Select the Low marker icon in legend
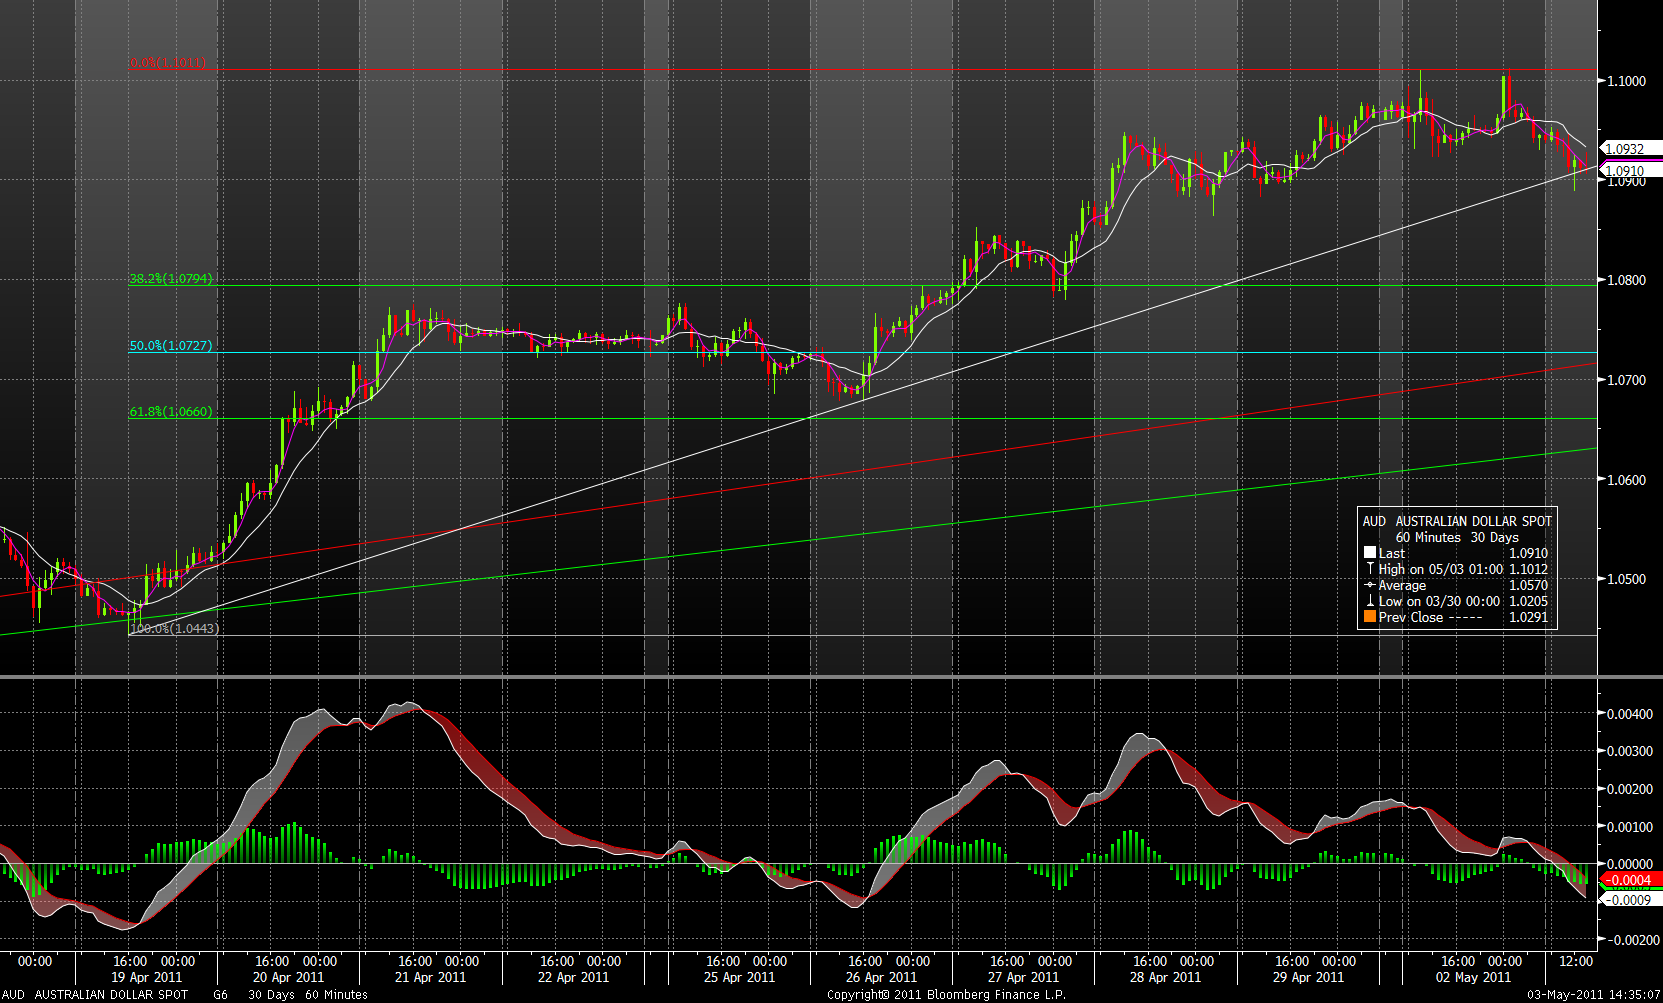1663x1003 pixels. (1370, 601)
